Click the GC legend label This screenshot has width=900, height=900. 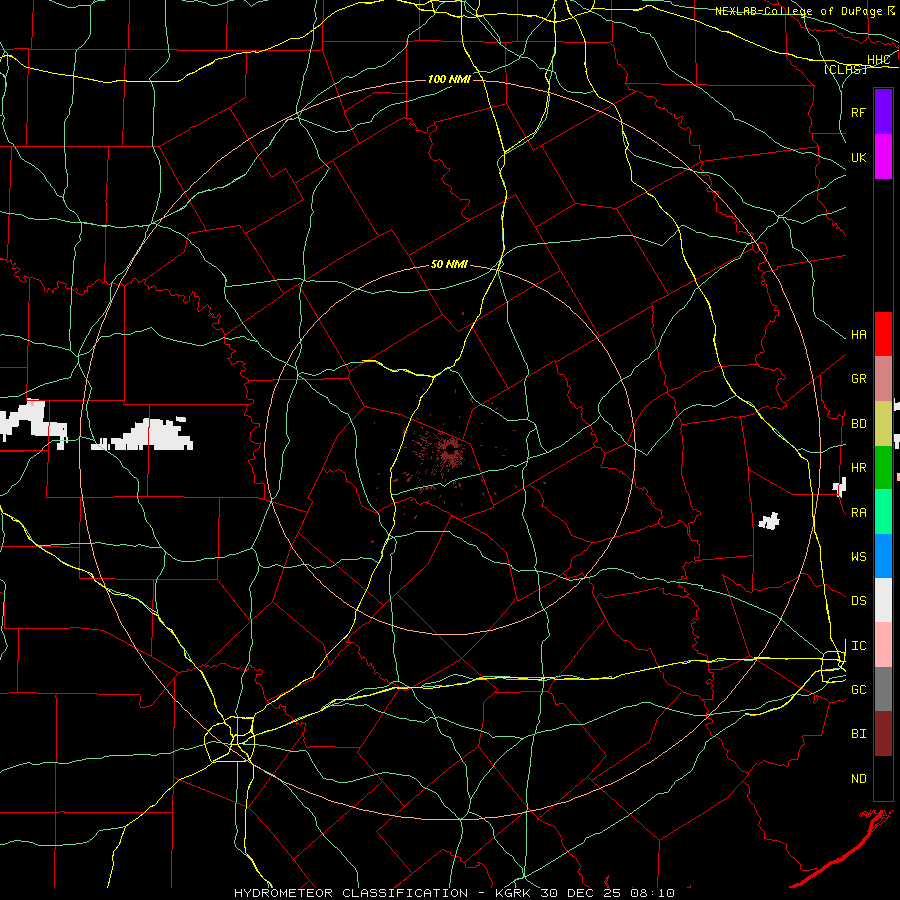(x=858, y=690)
